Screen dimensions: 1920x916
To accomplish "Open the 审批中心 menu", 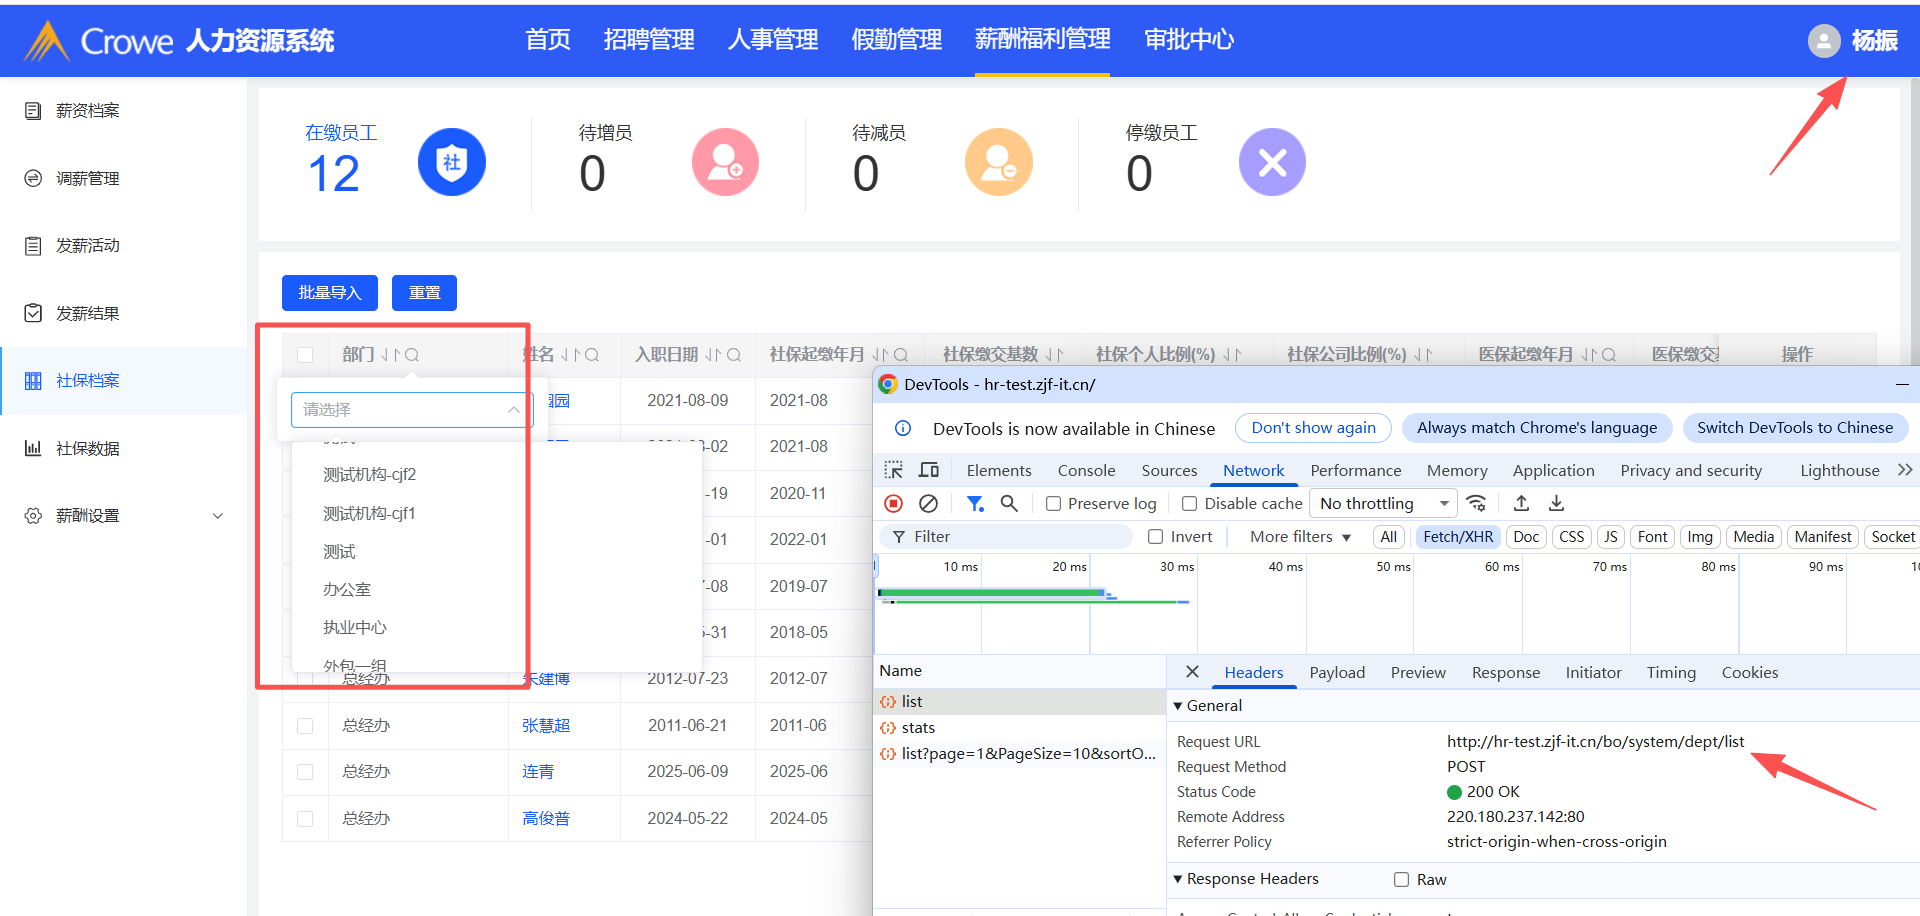I will click(x=1189, y=40).
